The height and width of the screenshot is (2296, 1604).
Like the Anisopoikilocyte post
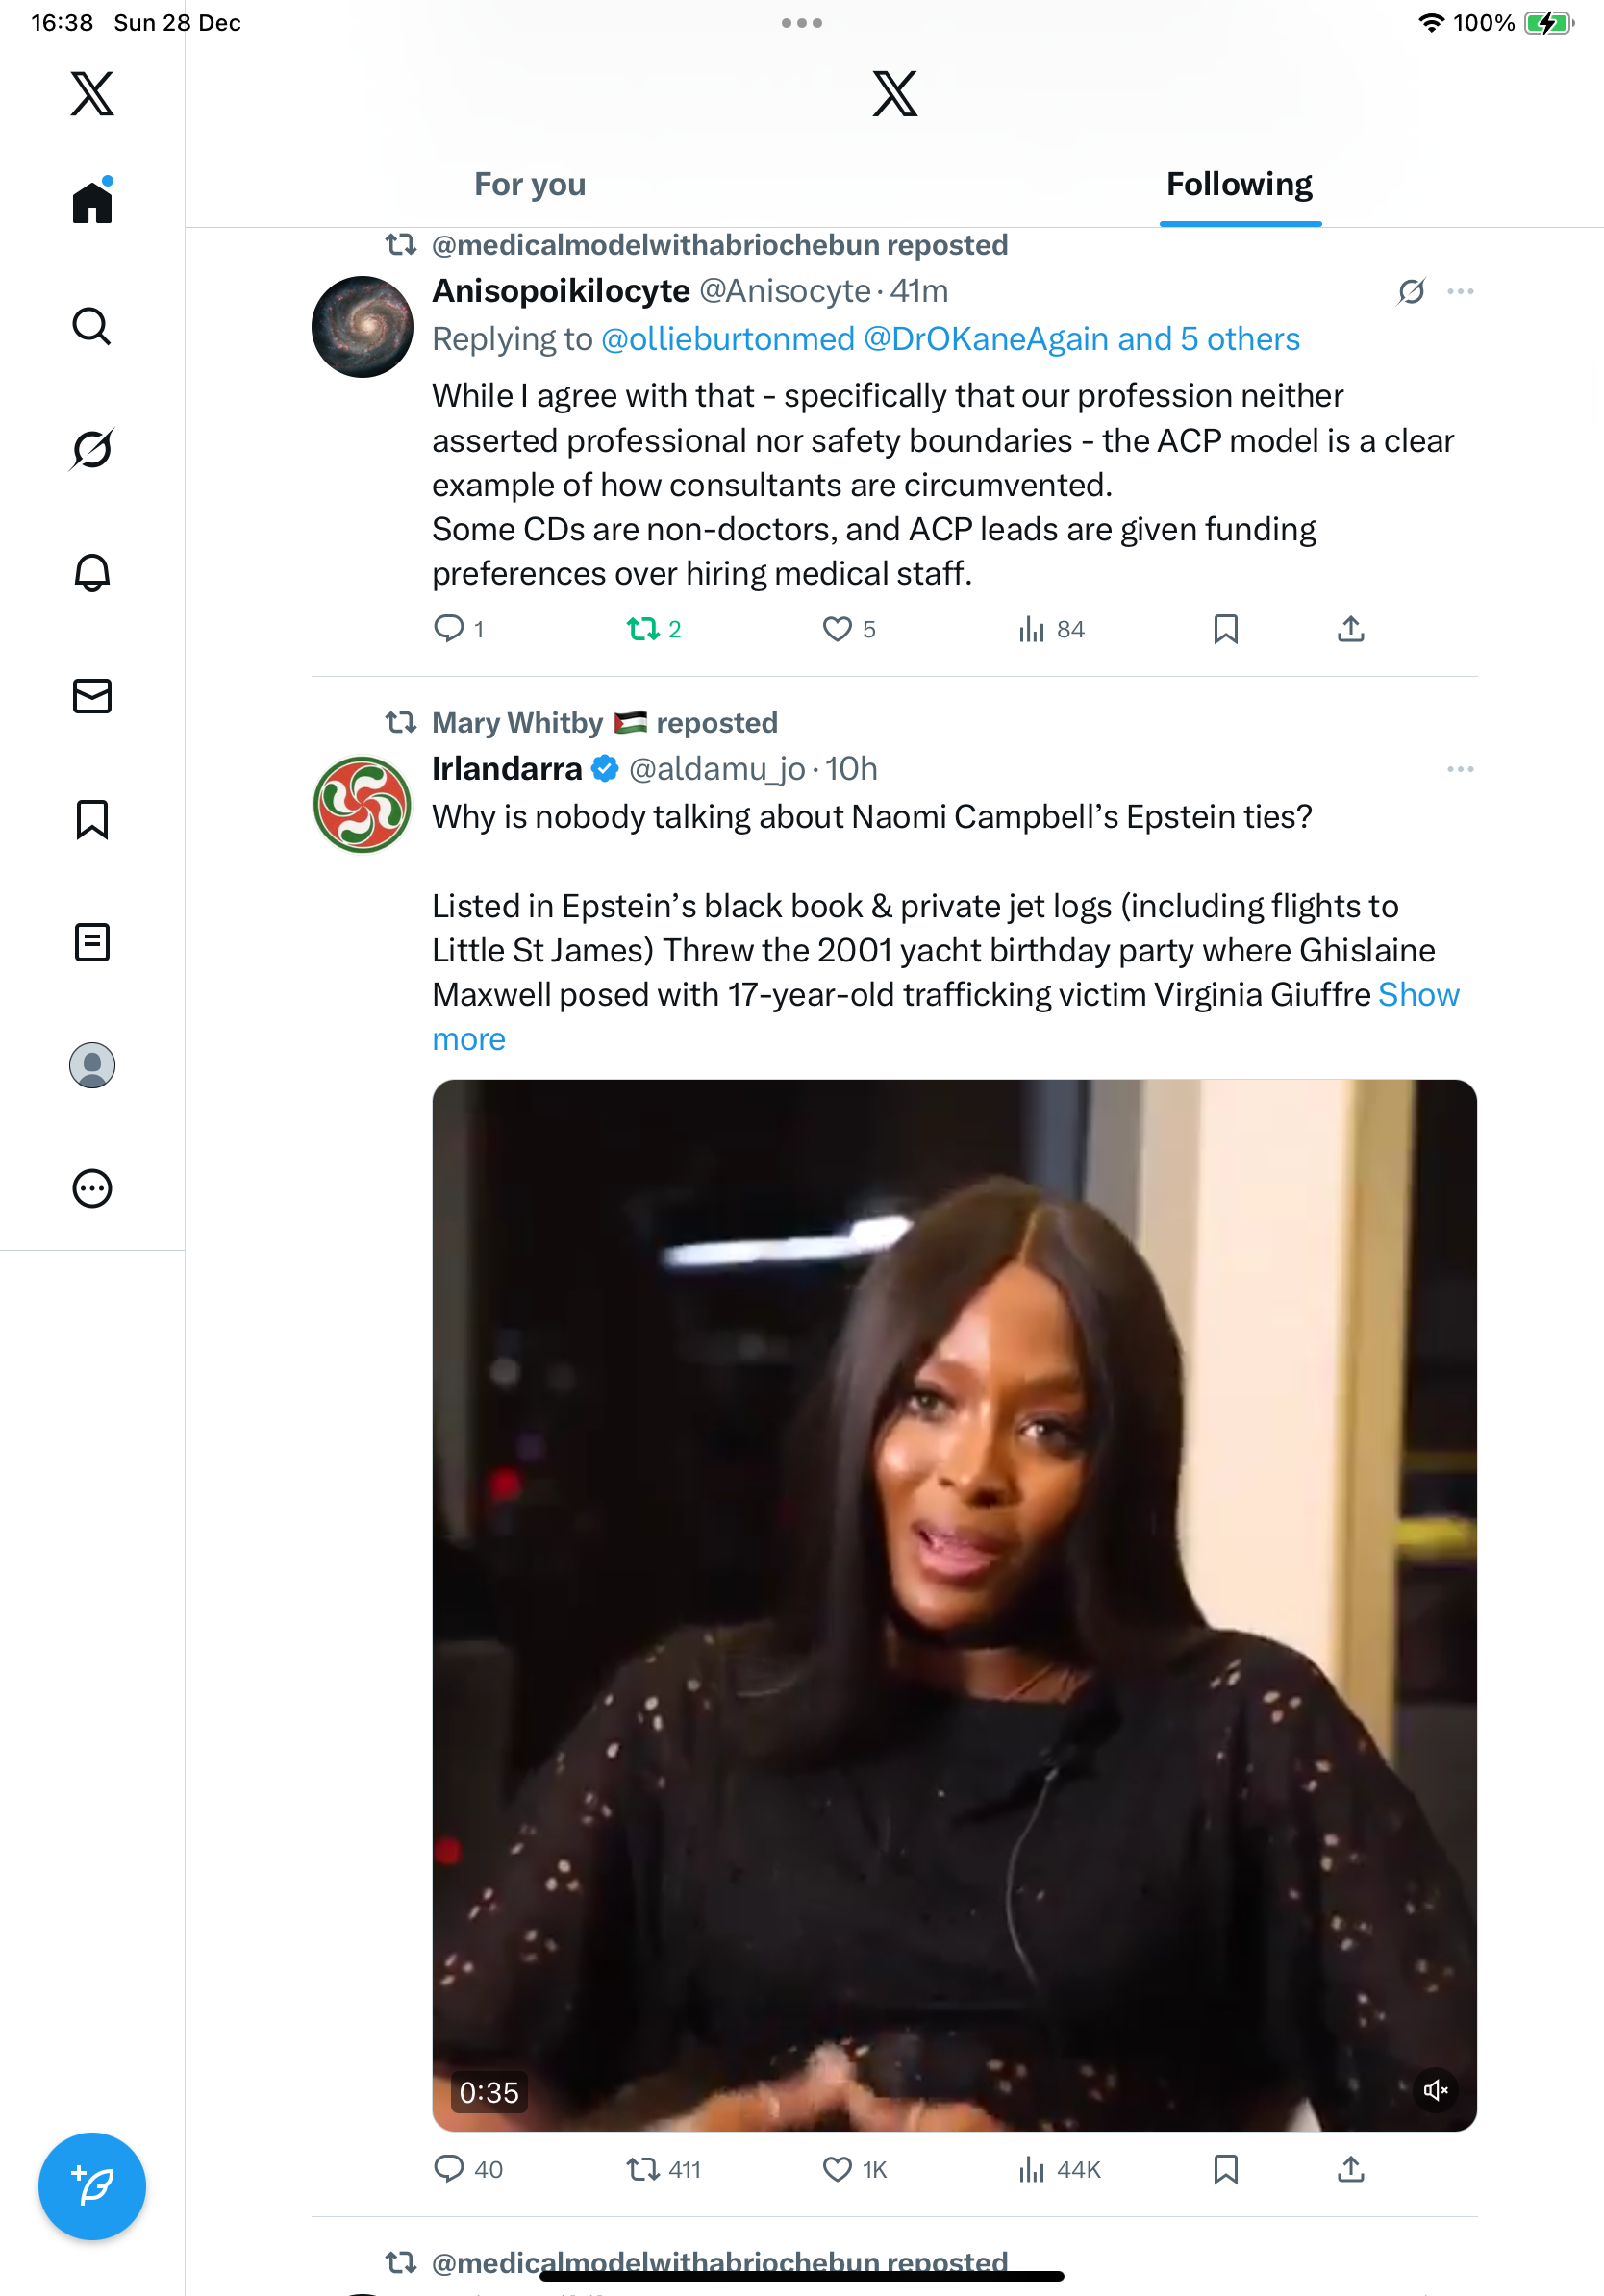(x=837, y=629)
